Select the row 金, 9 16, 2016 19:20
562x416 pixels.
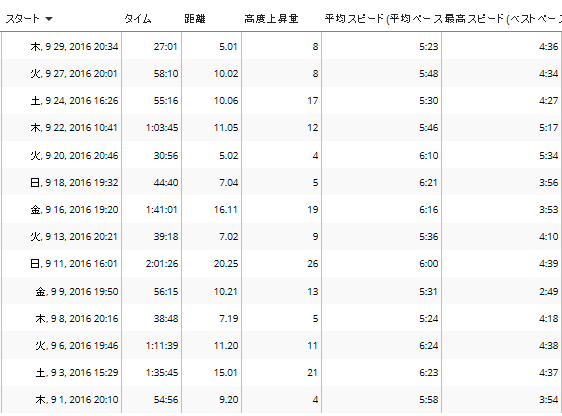coord(281,210)
